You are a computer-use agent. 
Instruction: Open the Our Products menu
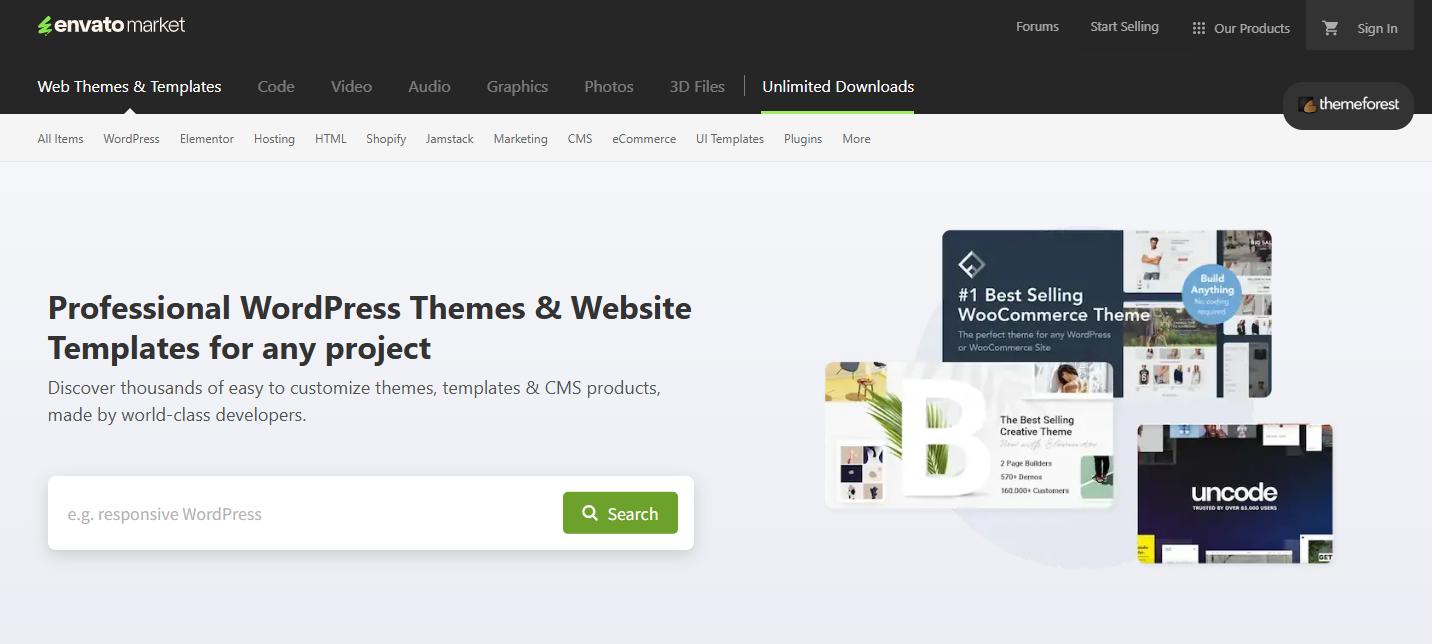click(x=1250, y=28)
